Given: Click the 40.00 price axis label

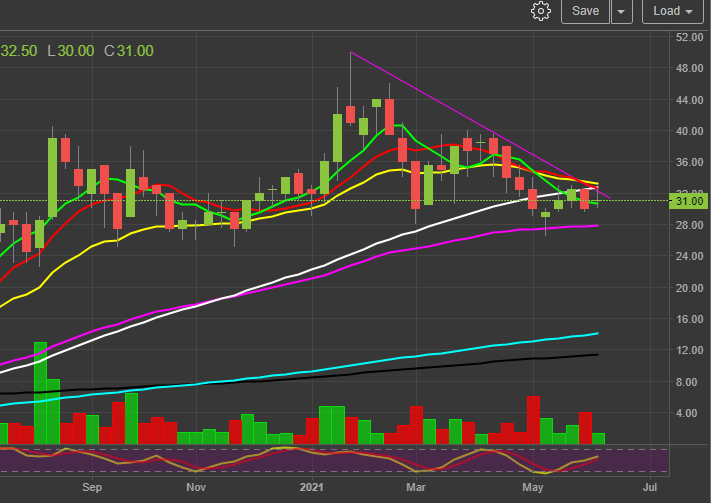Looking at the screenshot, I should 689,131.
